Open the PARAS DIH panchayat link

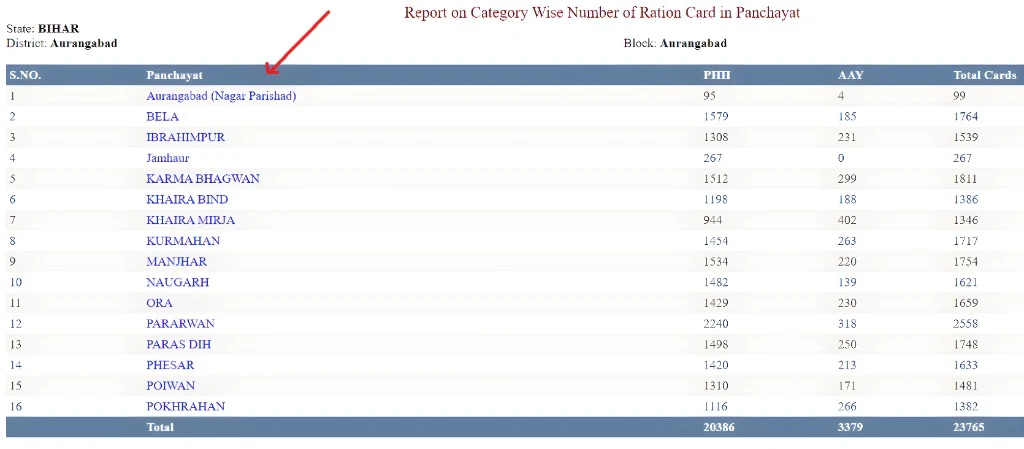(178, 345)
